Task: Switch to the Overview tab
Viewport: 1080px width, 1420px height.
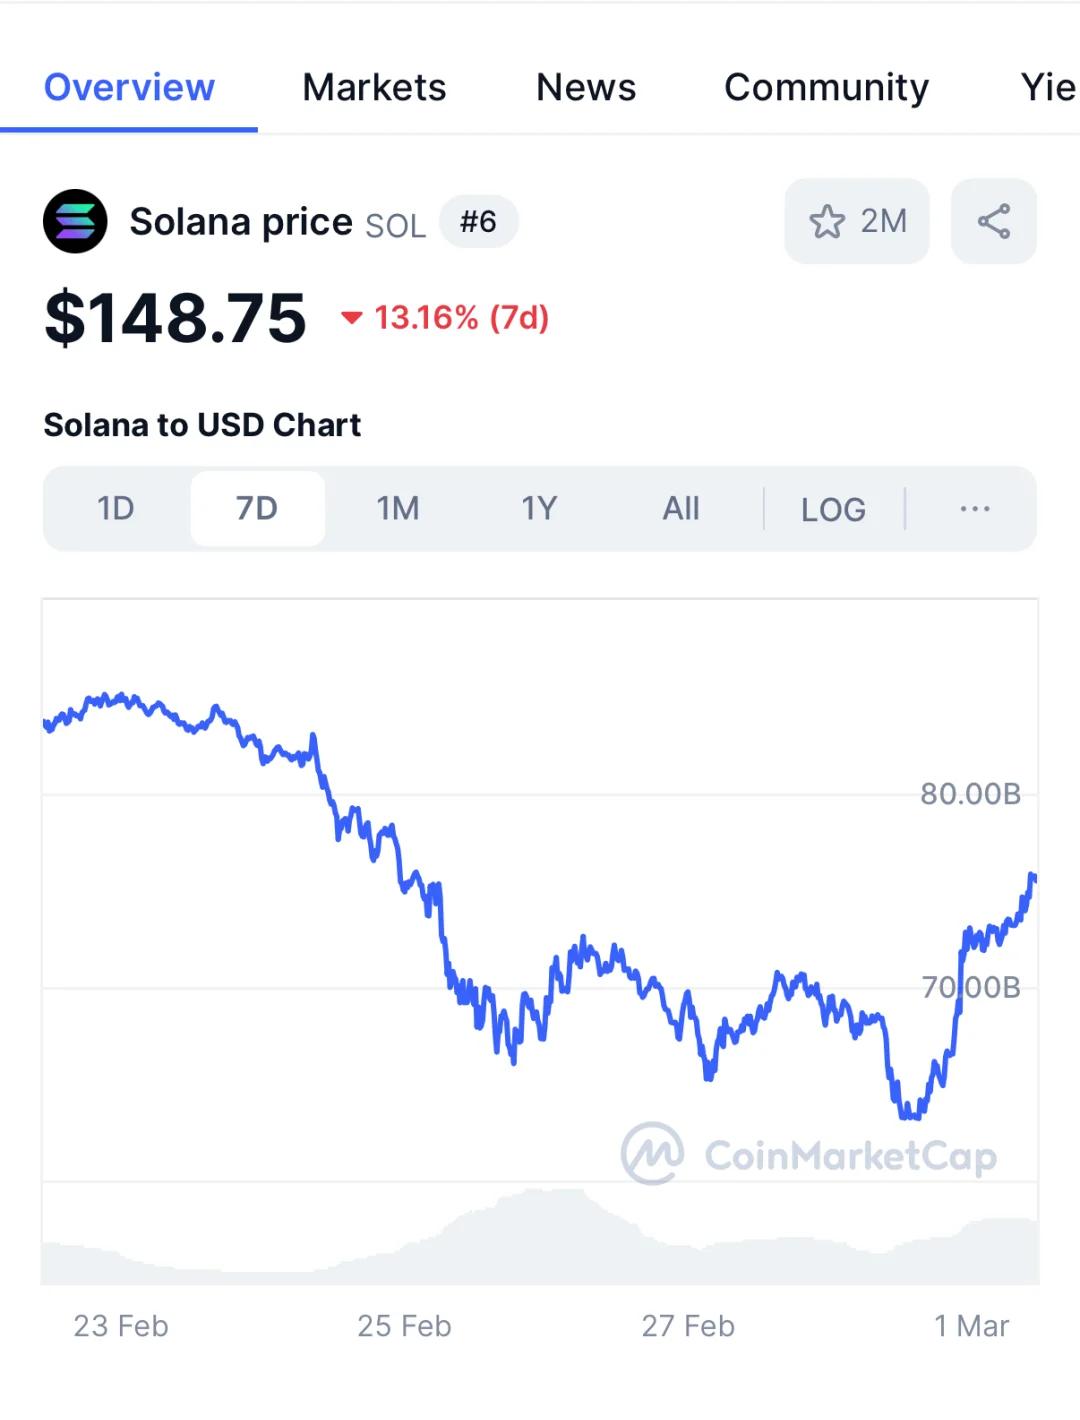Action: pos(129,88)
